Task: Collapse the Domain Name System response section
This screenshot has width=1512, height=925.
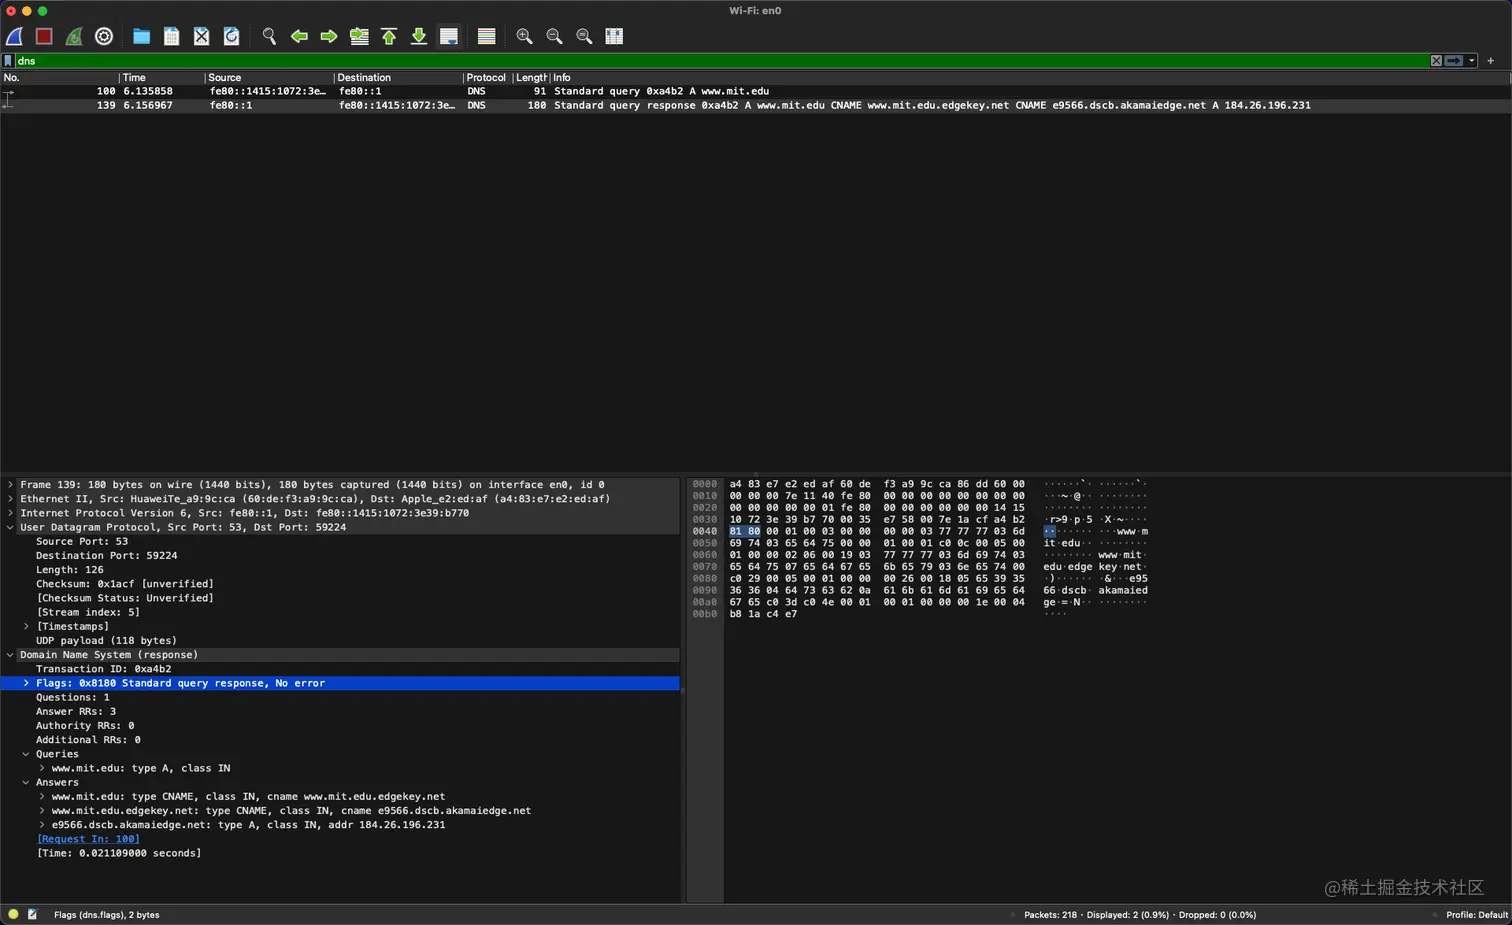Action: (10, 655)
